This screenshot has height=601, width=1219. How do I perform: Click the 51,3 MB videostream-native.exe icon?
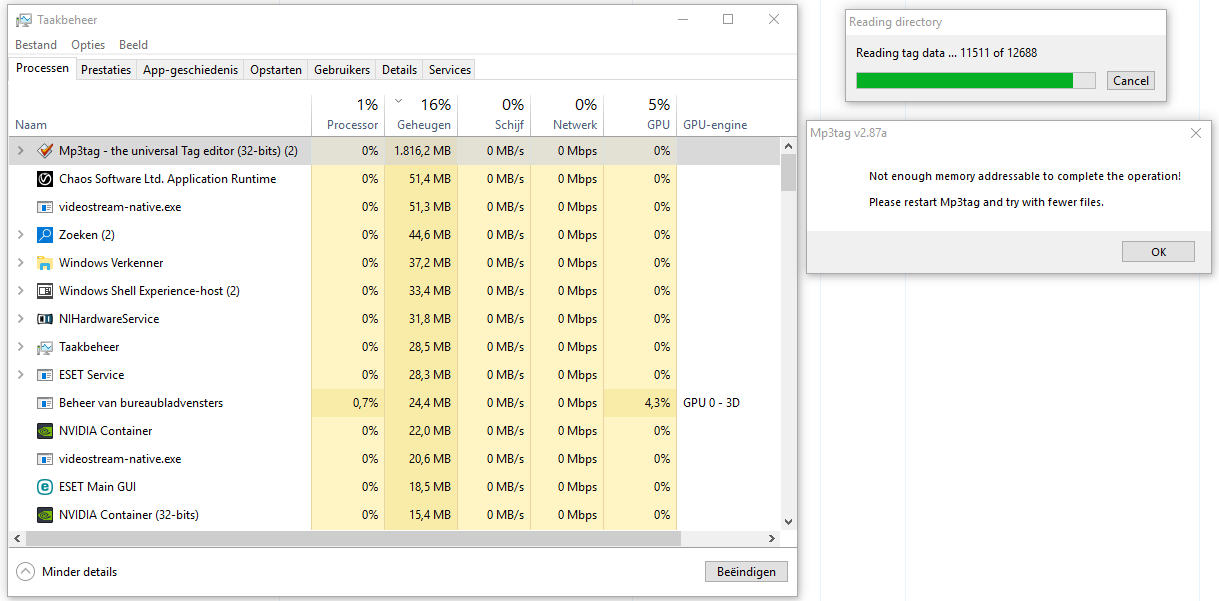pos(45,207)
